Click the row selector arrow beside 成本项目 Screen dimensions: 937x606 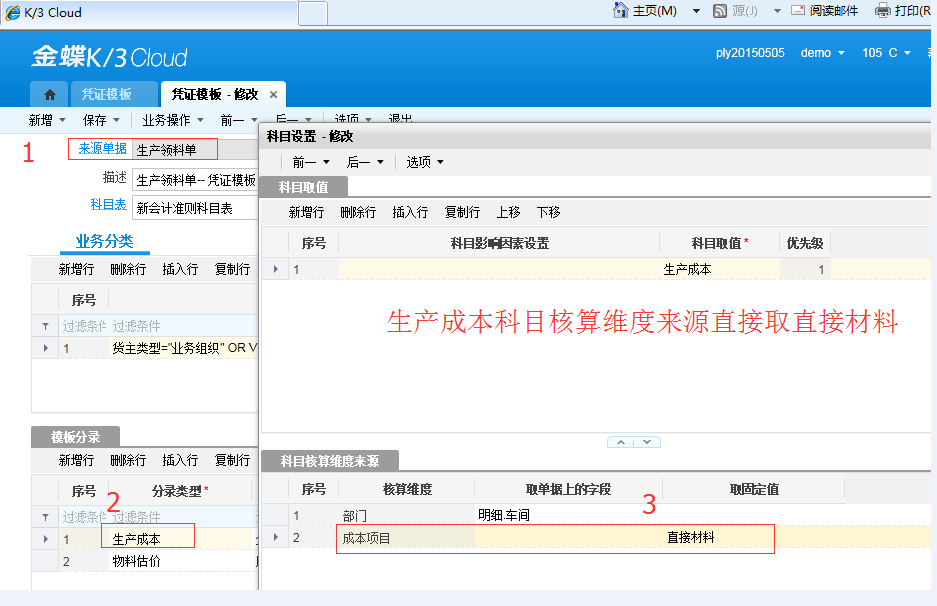276,538
